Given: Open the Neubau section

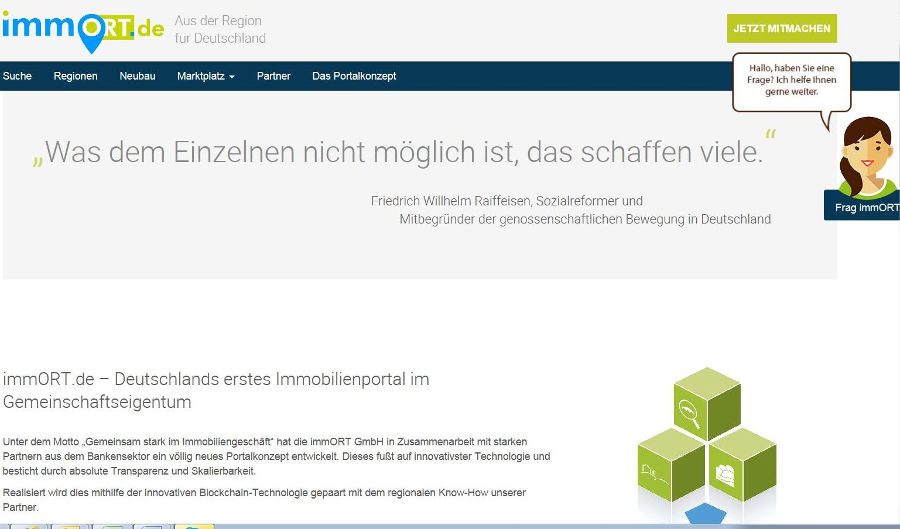Looking at the screenshot, I should tap(137, 76).
